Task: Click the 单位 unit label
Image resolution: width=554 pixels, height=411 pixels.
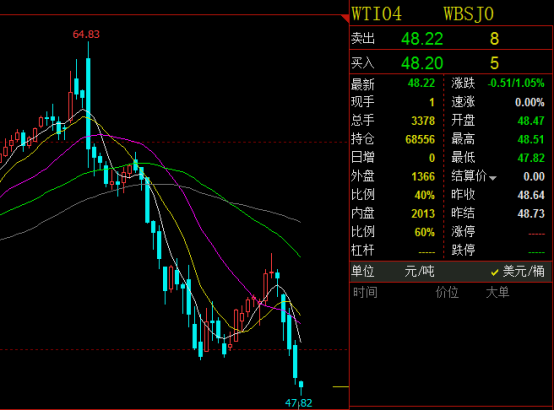Action: pos(363,271)
